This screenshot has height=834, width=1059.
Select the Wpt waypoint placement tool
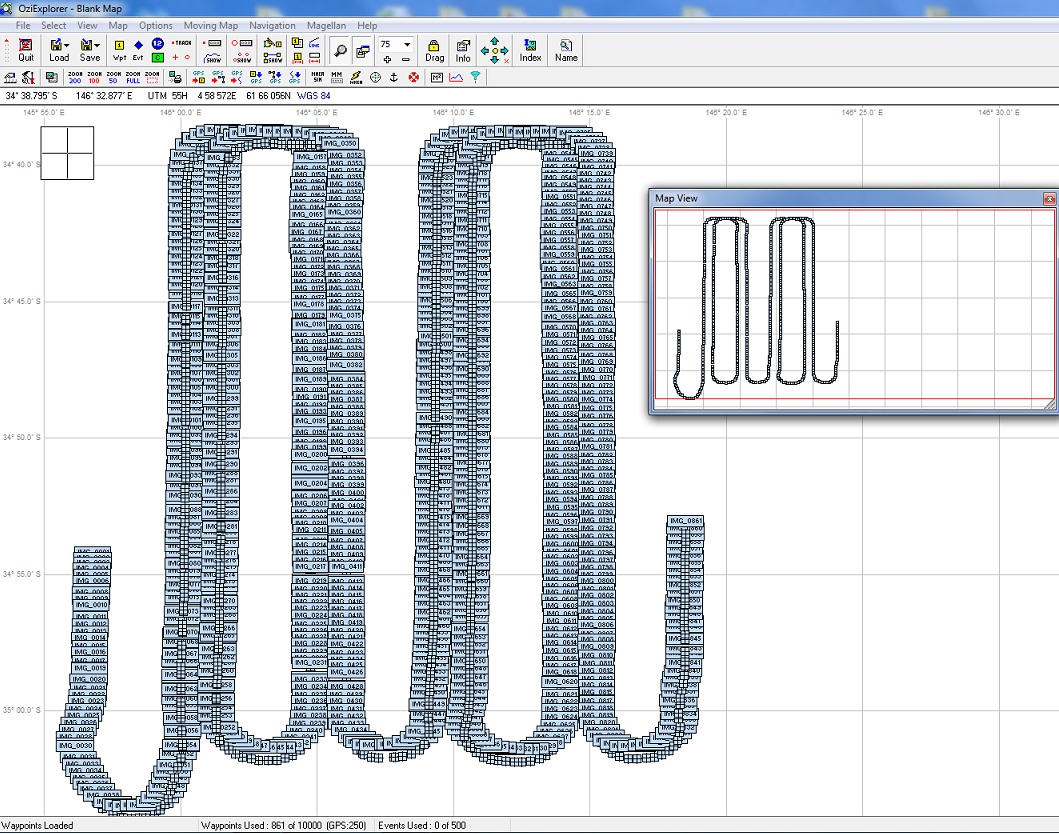pyautogui.click(x=120, y=50)
